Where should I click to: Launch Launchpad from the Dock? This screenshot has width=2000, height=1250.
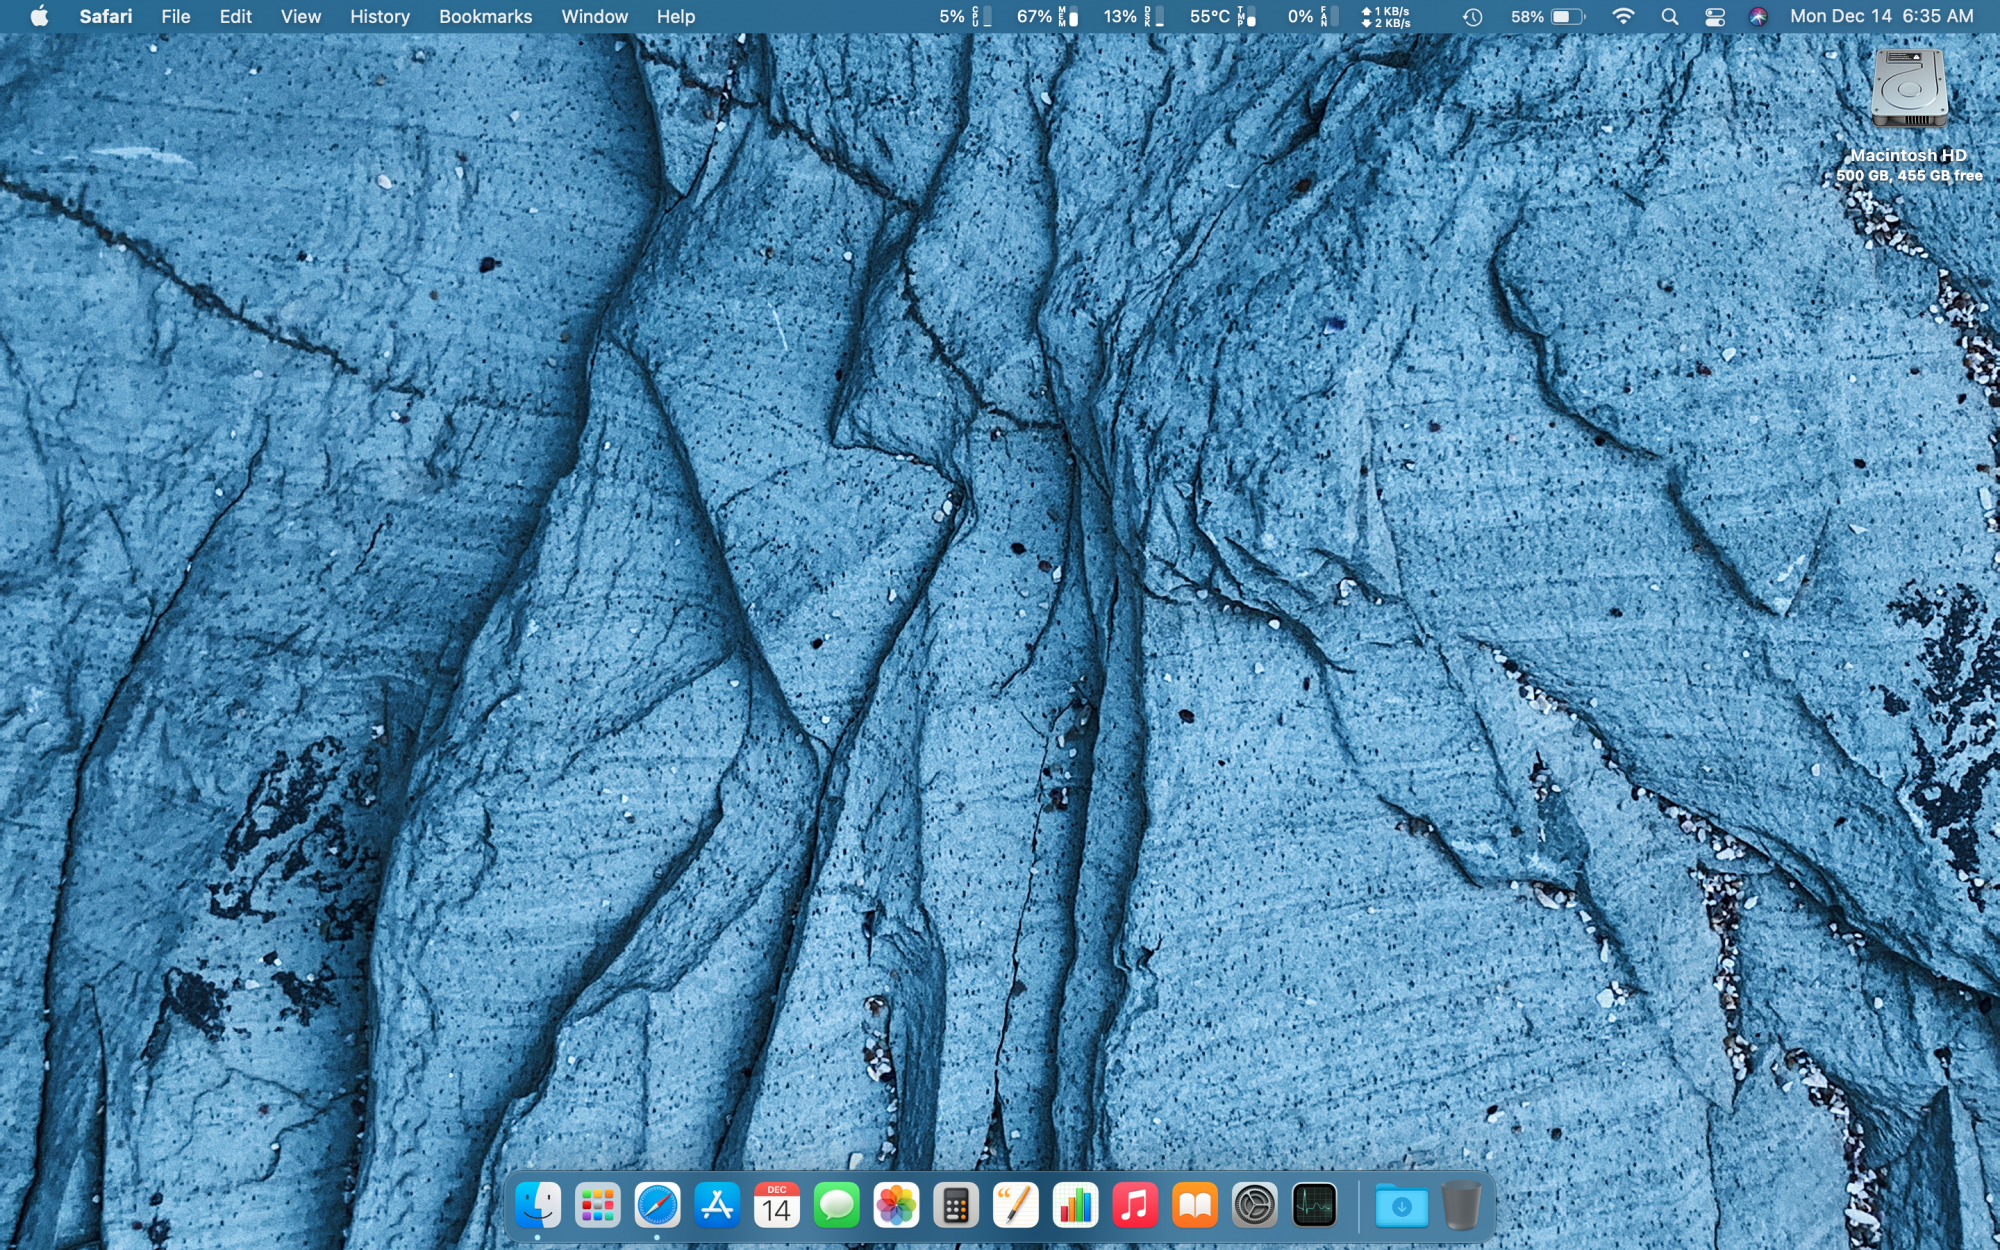pos(598,1205)
